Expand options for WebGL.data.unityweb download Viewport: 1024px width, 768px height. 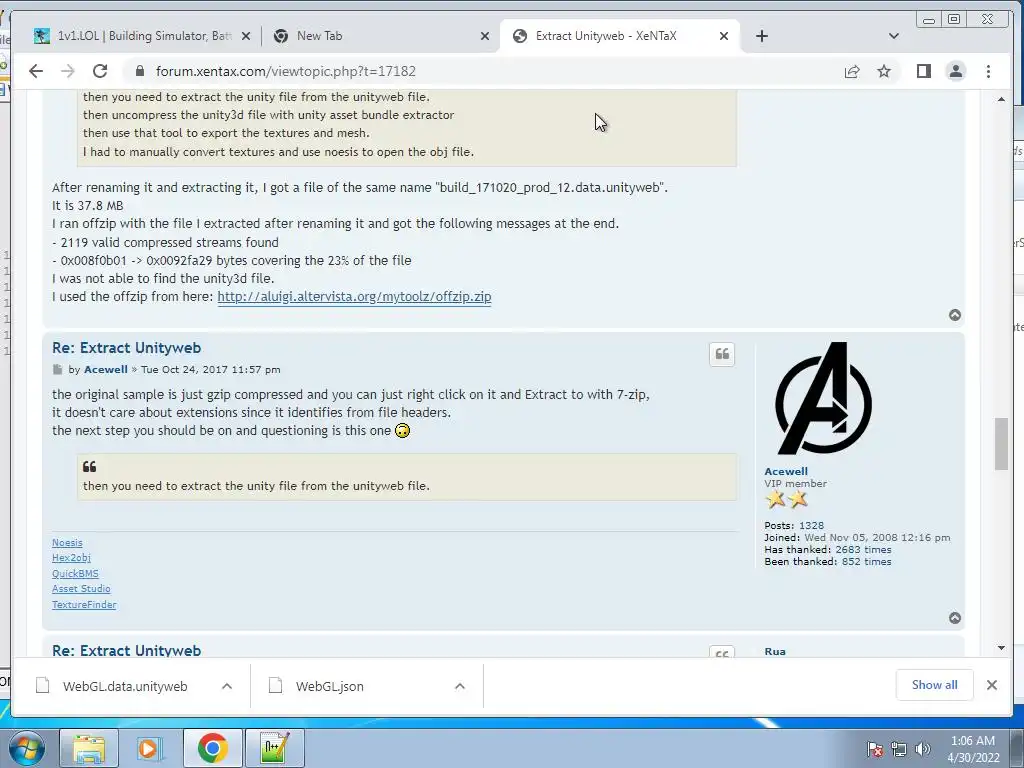click(x=227, y=686)
